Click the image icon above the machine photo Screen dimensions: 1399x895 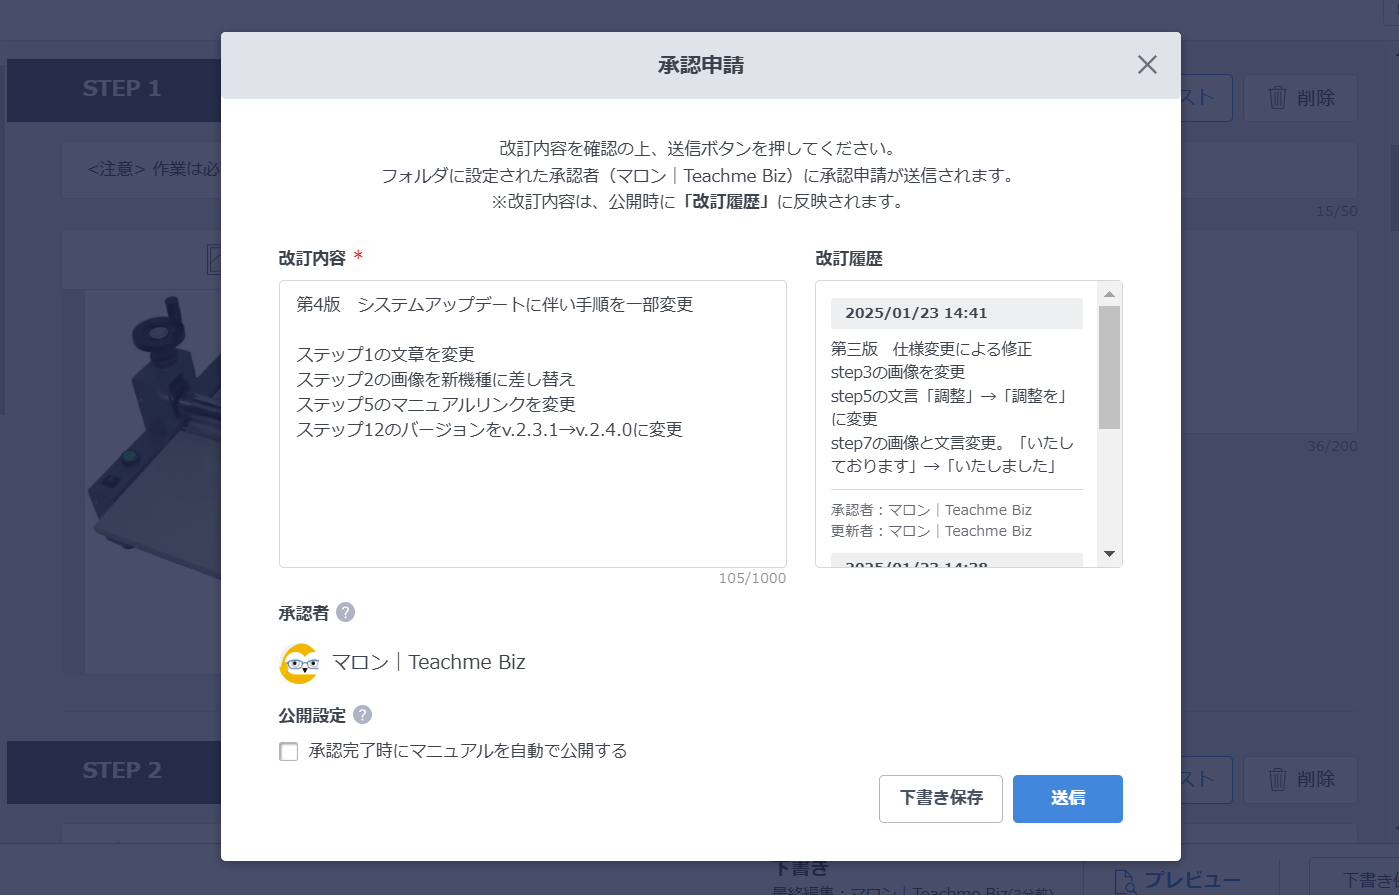pyautogui.click(x=213, y=259)
